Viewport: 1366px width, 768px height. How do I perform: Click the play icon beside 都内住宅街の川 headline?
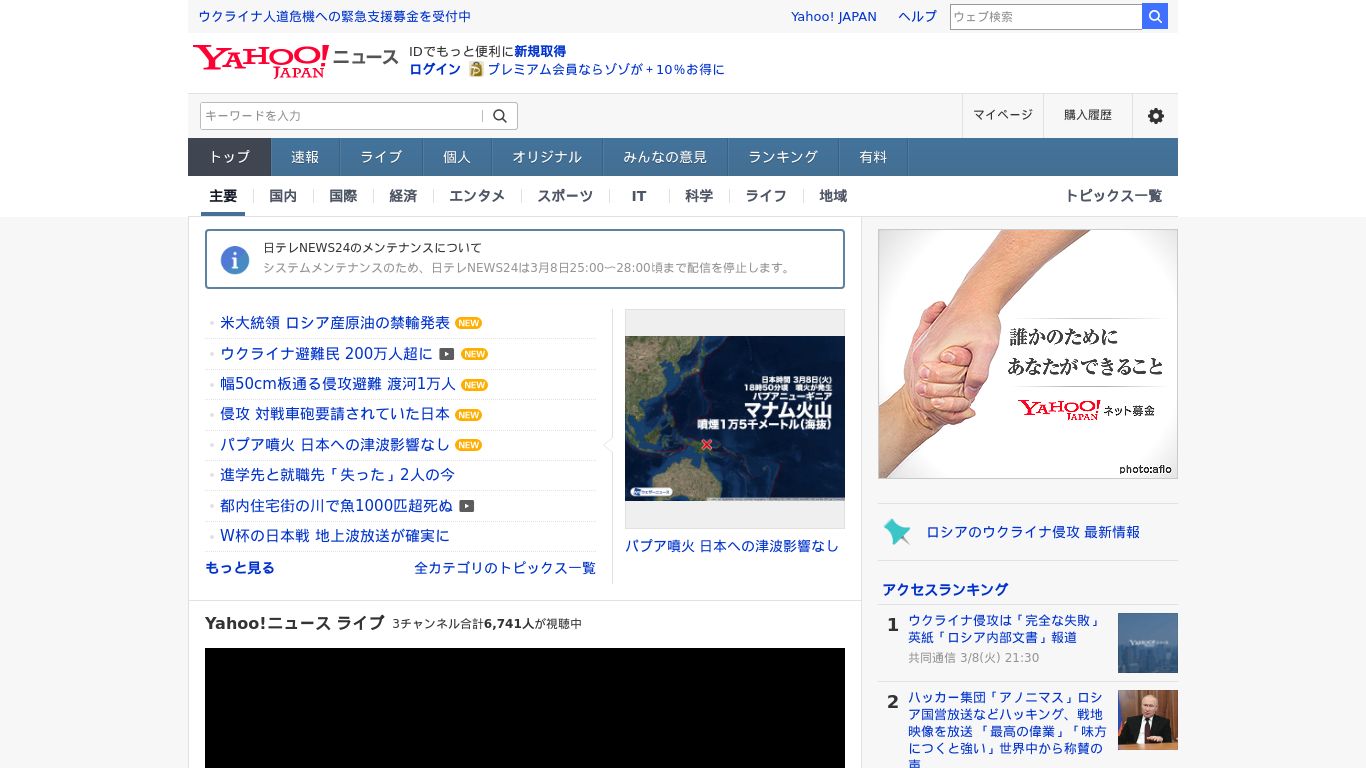click(x=466, y=506)
